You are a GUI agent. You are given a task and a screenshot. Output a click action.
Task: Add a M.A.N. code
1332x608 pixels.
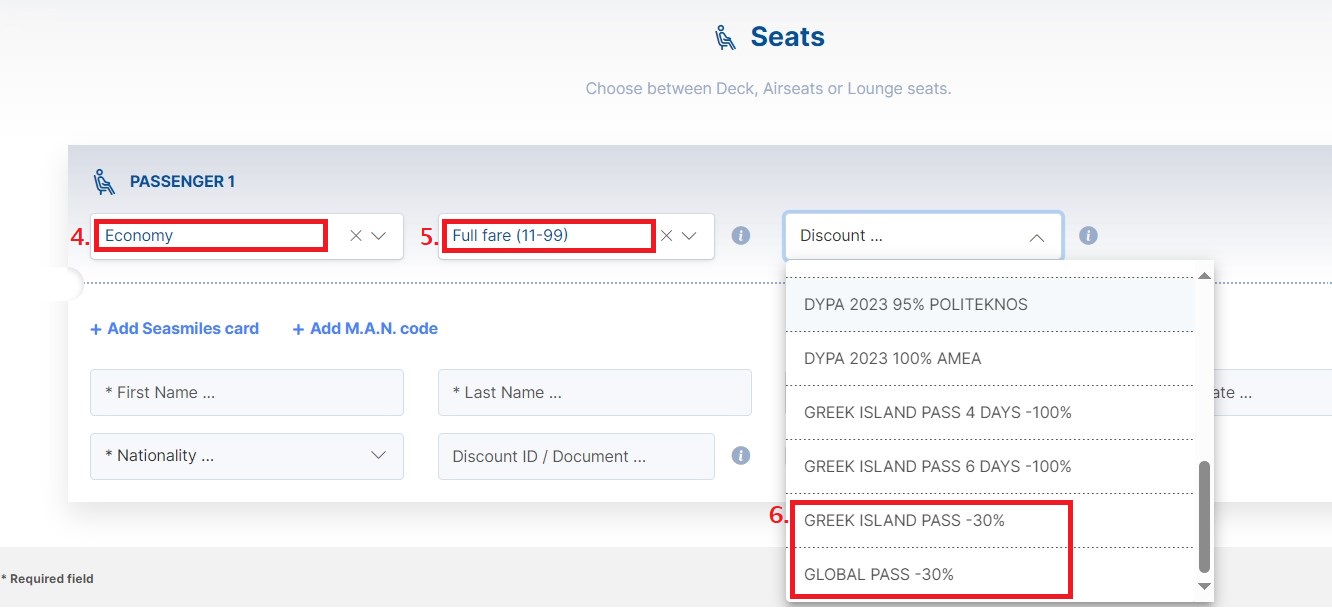365,328
